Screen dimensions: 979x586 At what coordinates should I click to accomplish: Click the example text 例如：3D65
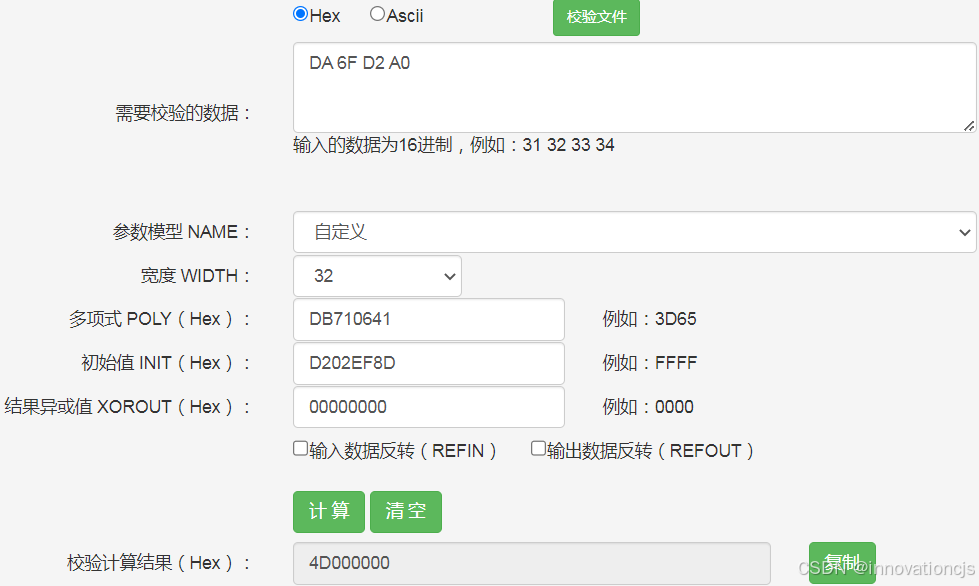649,319
